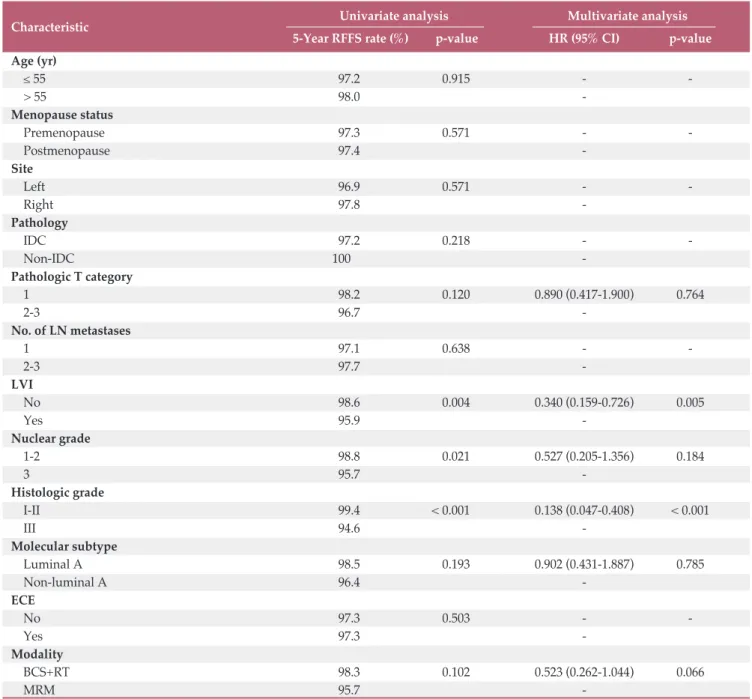The image size is (752, 699).
Task: Click the MRM modality label
Action: (x=39, y=690)
